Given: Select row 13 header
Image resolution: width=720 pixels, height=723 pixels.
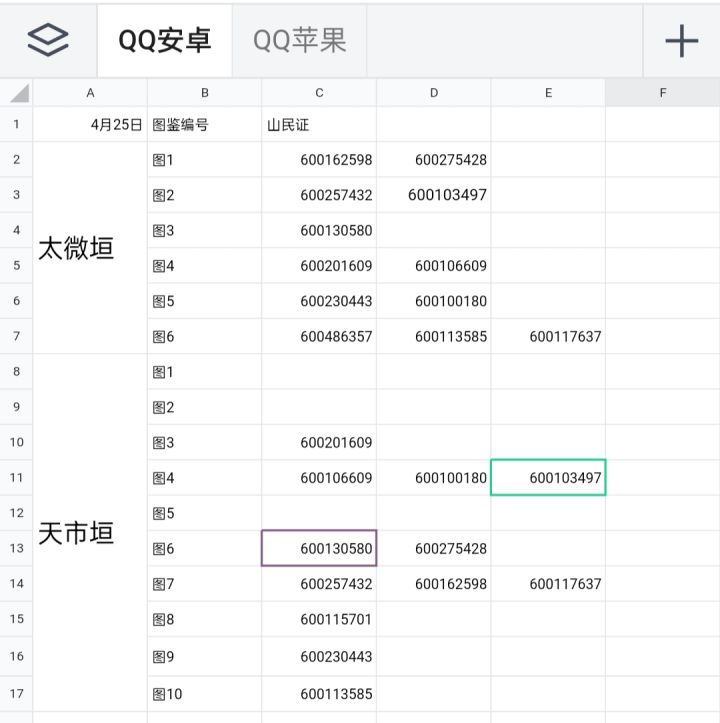Looking at the screenshot, I should click(x=16, y=548).
